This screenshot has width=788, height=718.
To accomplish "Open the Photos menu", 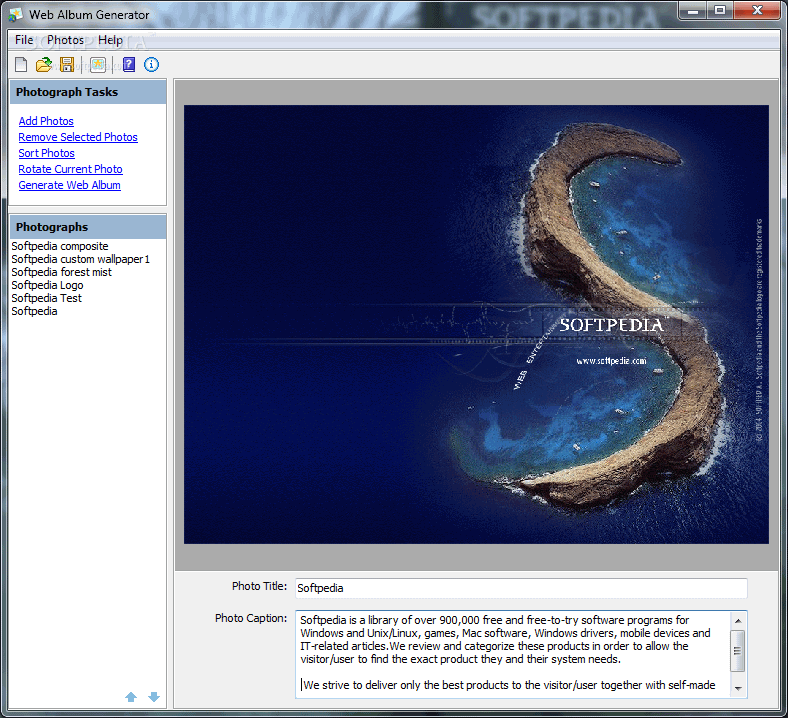I will pos(66,40).
